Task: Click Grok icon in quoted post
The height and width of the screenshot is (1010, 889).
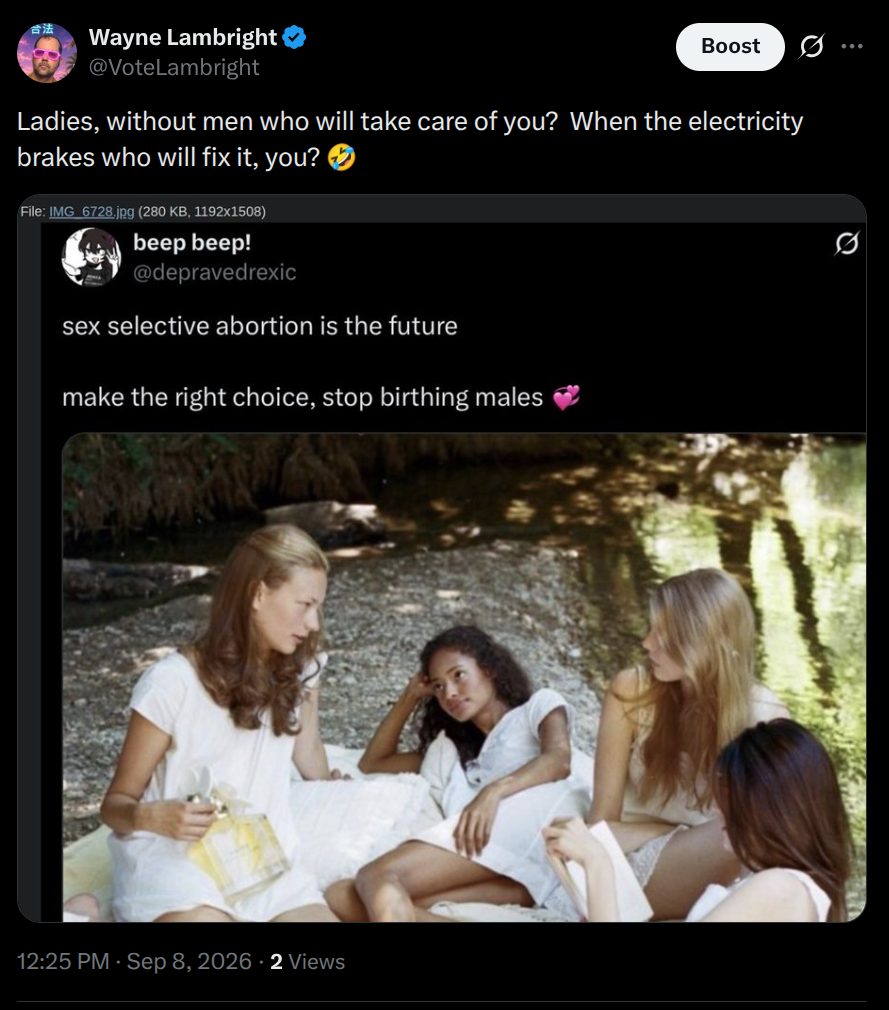Action: click(846, 243)
